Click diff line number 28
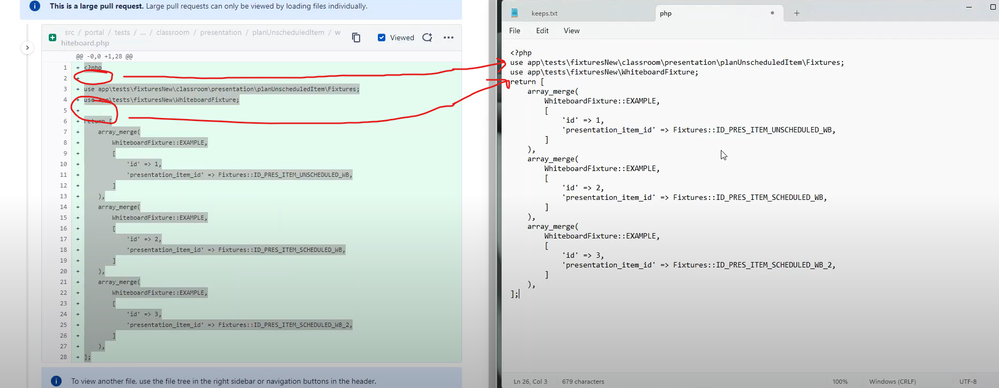 point(65,357)
